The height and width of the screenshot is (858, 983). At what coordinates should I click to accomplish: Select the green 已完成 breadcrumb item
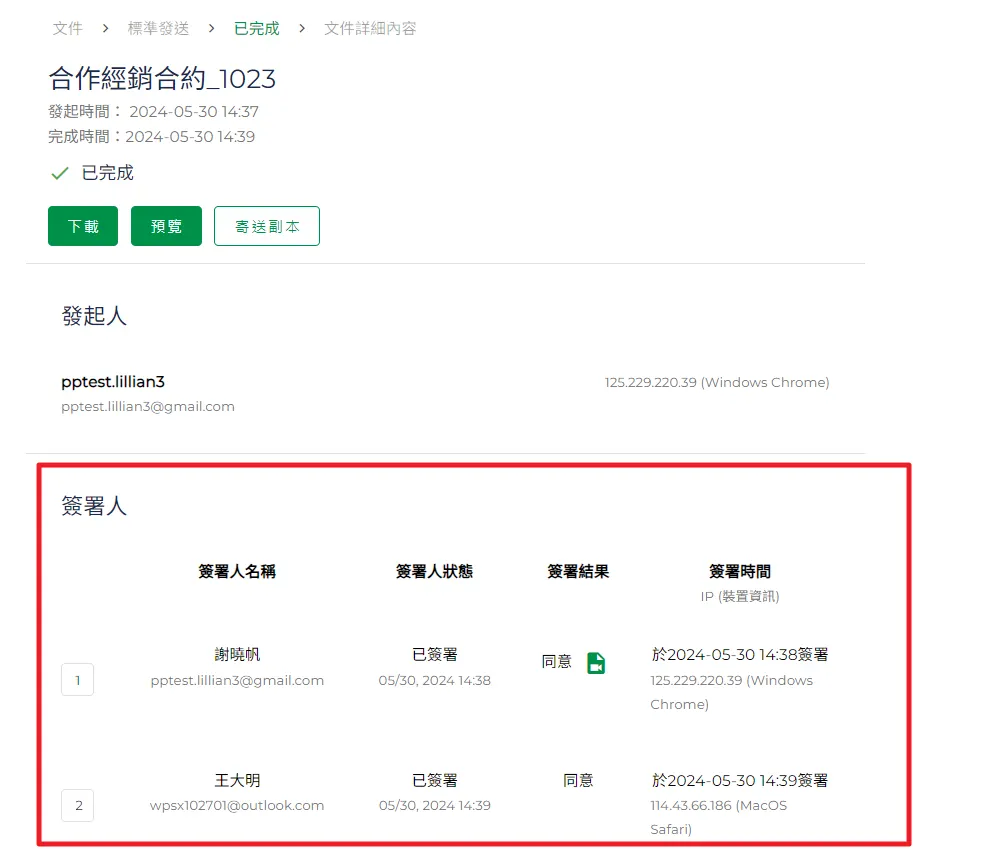pyautogui.click(x=256, y=29)
